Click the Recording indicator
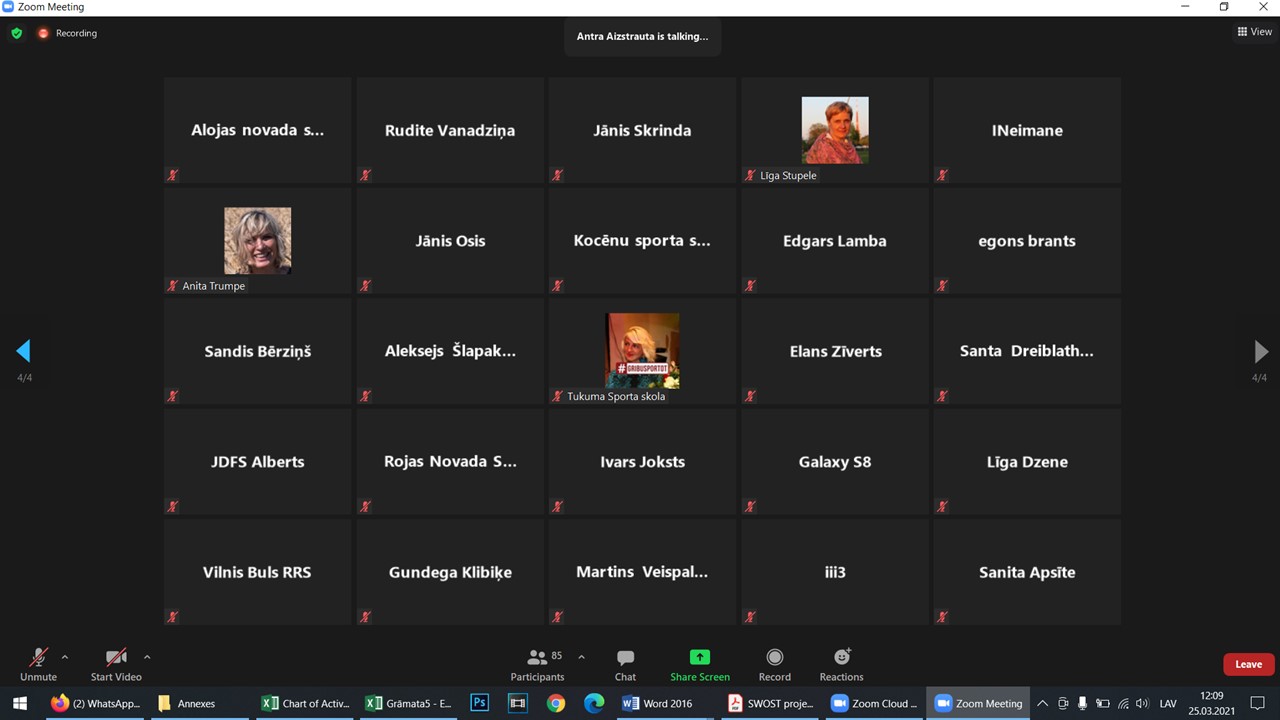Image resolution: width=1280 pixels, height=720 pixels. (68, 33)
